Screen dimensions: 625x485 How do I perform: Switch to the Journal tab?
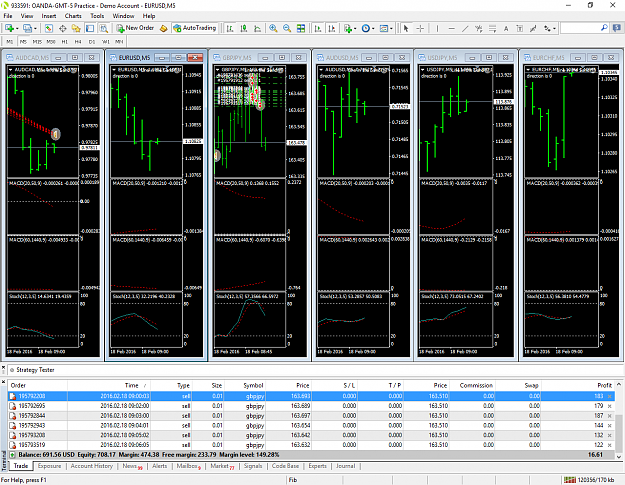345,466
